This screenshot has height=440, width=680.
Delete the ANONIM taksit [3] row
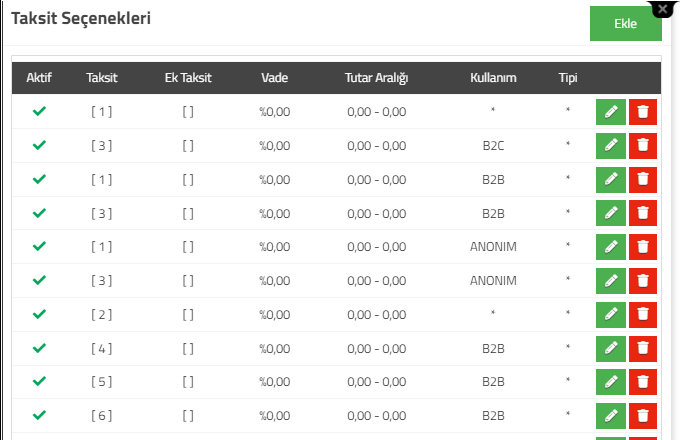[643, 281]
